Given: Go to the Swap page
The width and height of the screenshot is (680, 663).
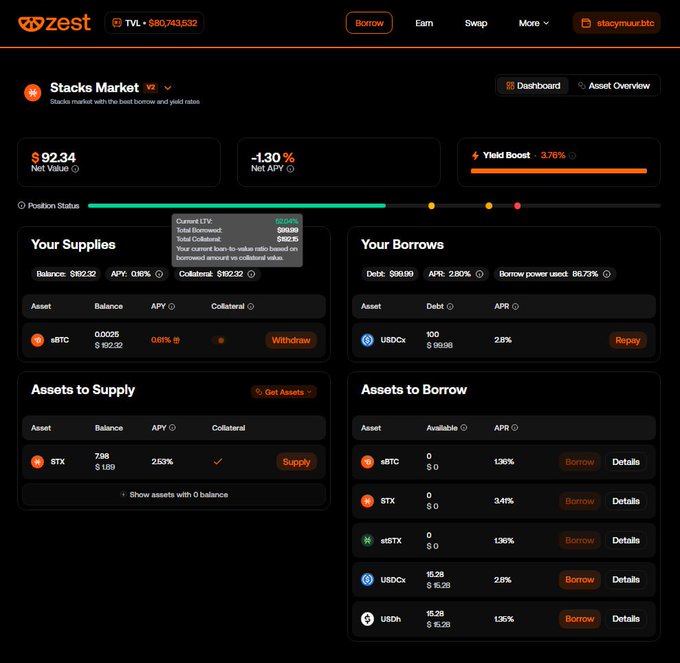Looking at the screenshot, I should click(476, 23).
